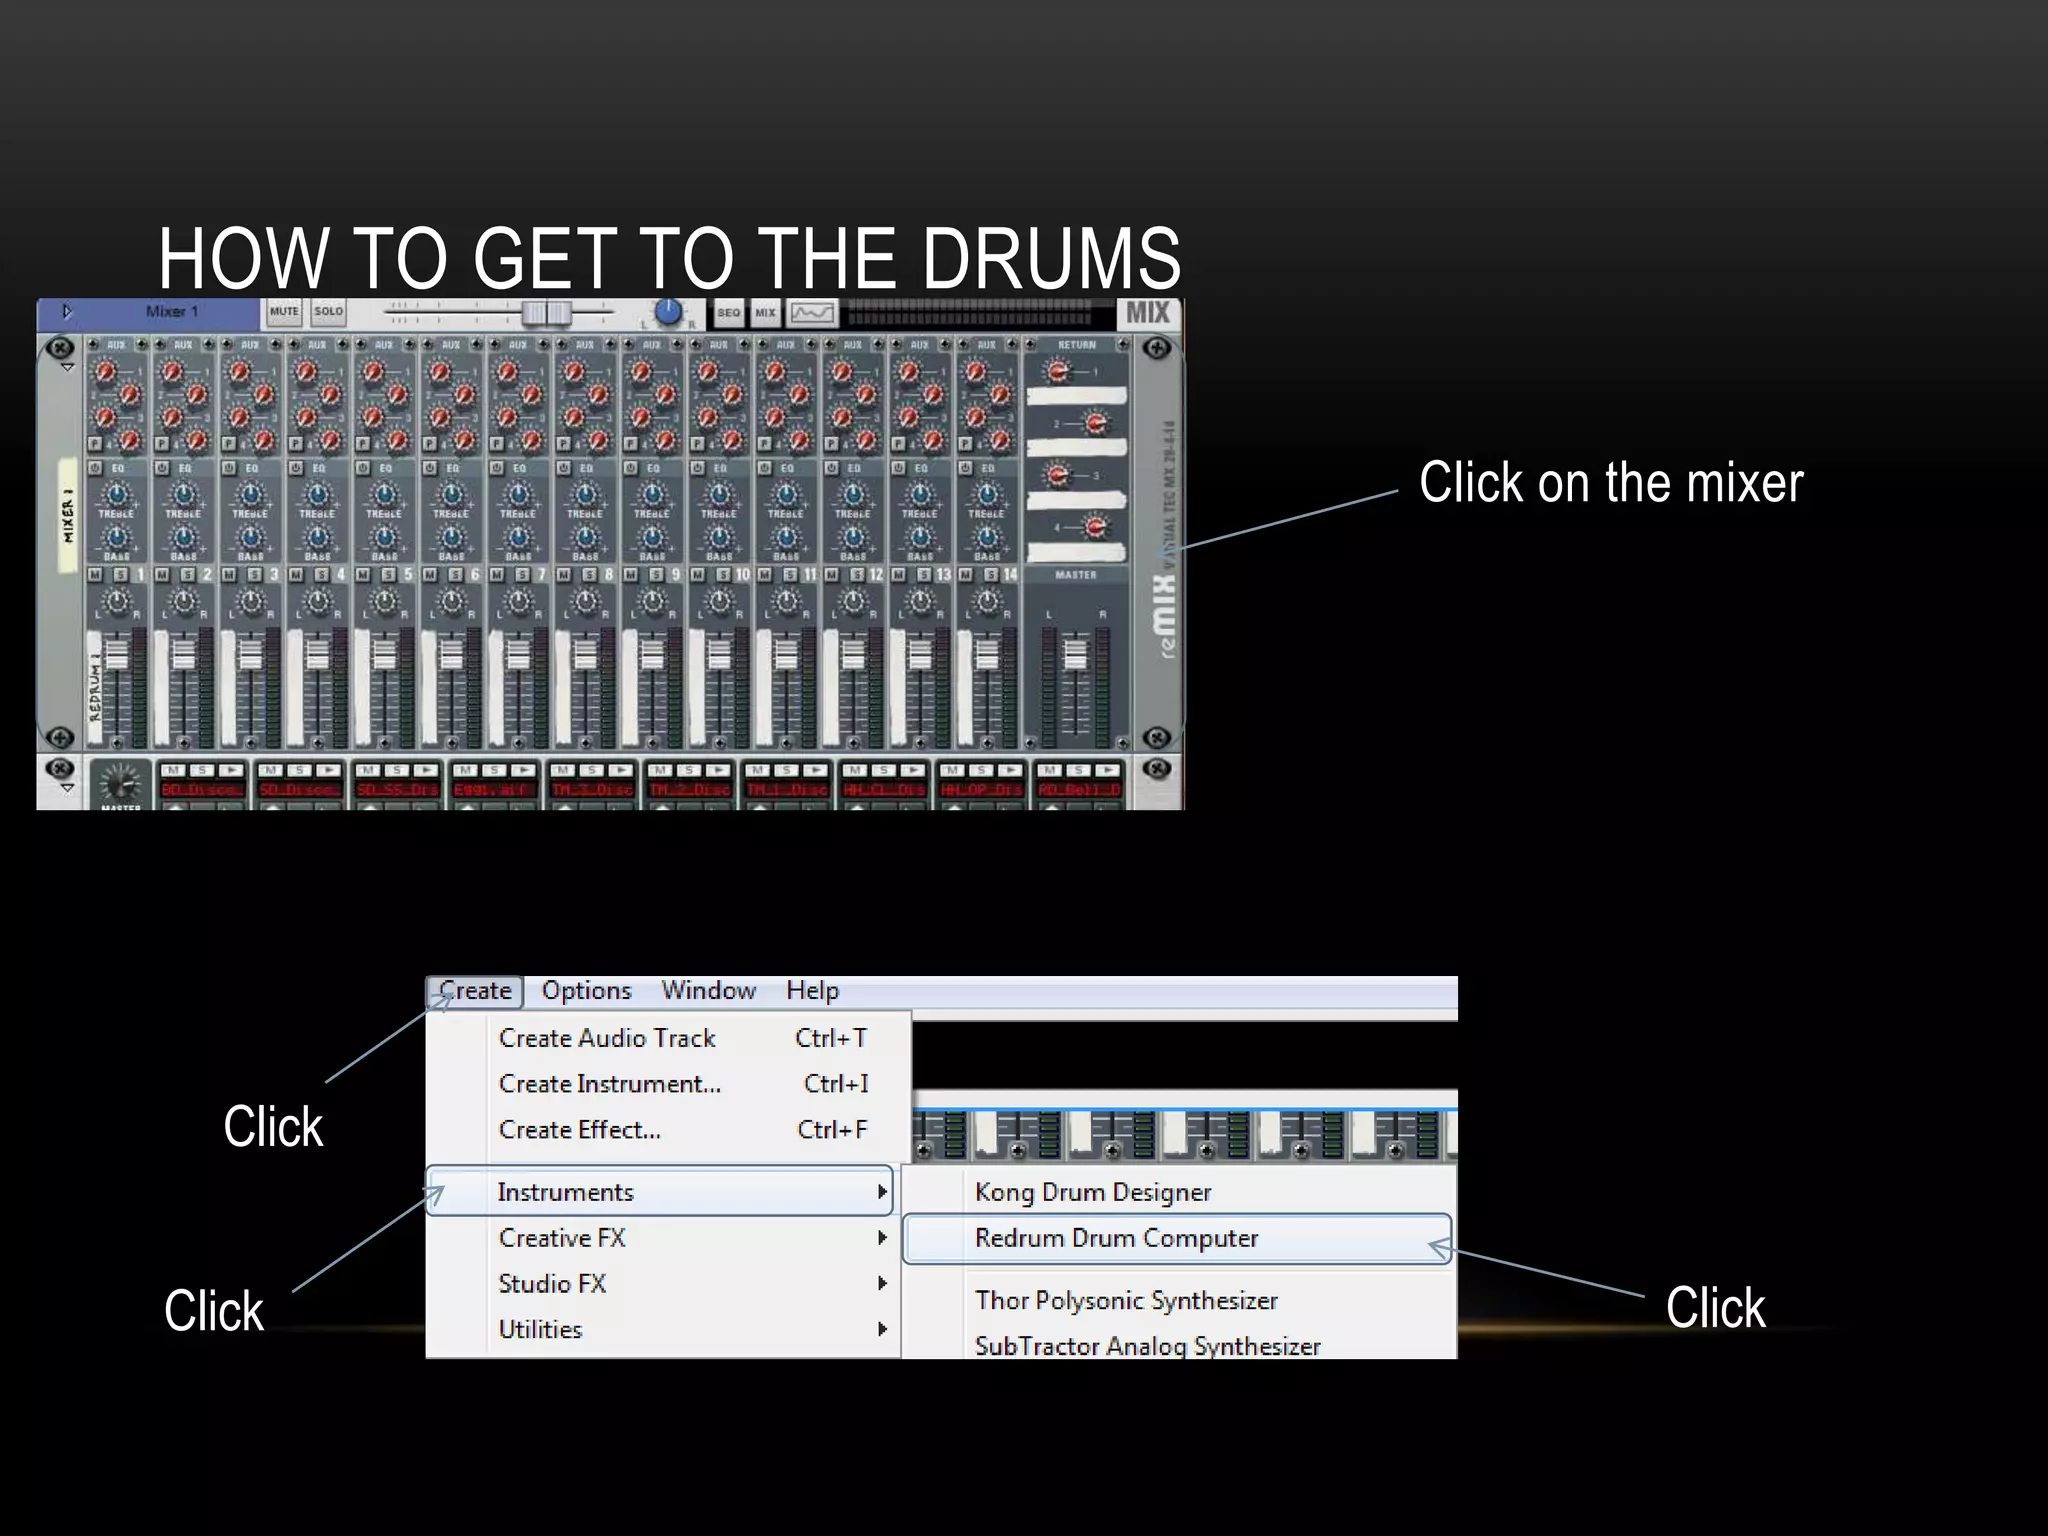Click channel 1 Bass EQ knob
The image size is (2048, 1536).
pos(116,538)
